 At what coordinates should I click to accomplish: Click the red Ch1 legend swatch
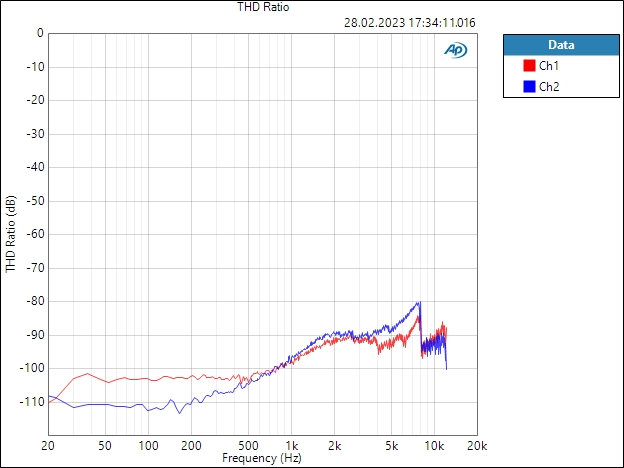529,66
